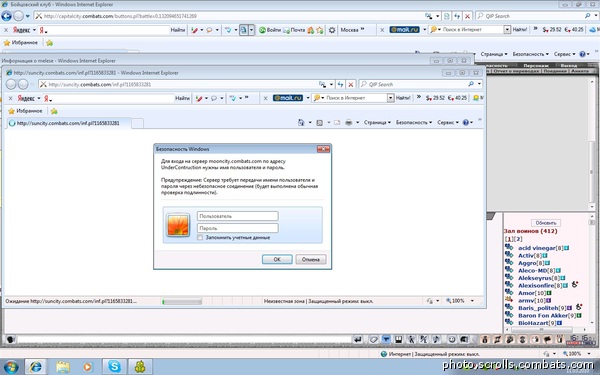The width and height of the screenshot is (600, 375).
Task: Open Страница menu in the suncity window
Action: coord(377,122)
